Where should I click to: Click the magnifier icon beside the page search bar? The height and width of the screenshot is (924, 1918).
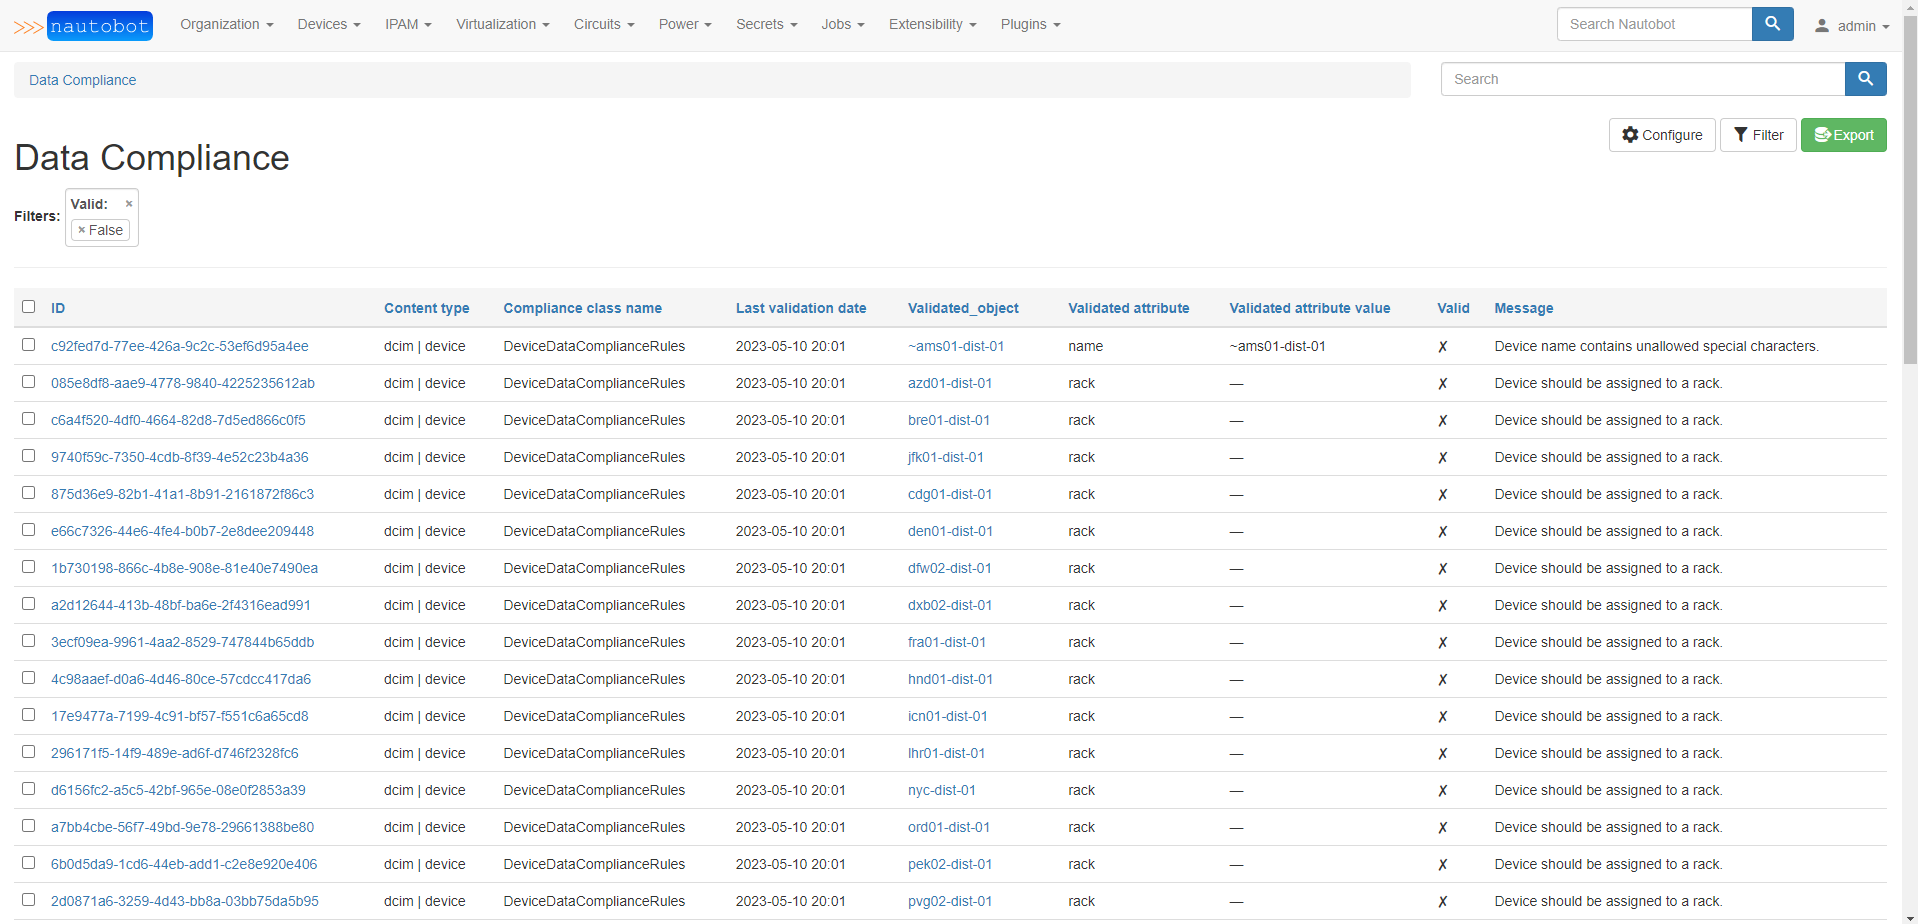point(1864,78)
